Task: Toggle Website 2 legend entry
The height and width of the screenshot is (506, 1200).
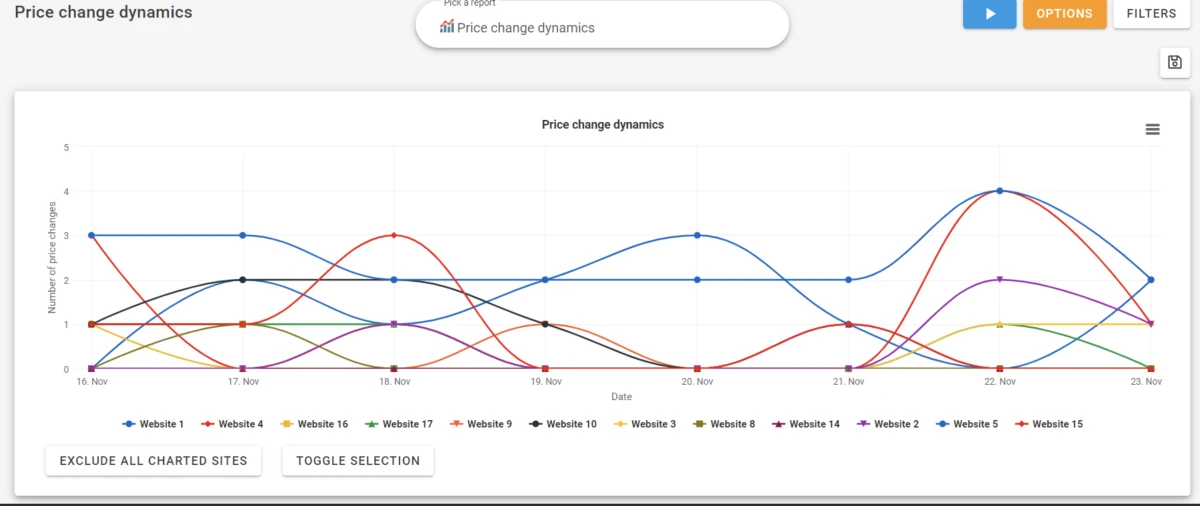Action: (887, 424)
